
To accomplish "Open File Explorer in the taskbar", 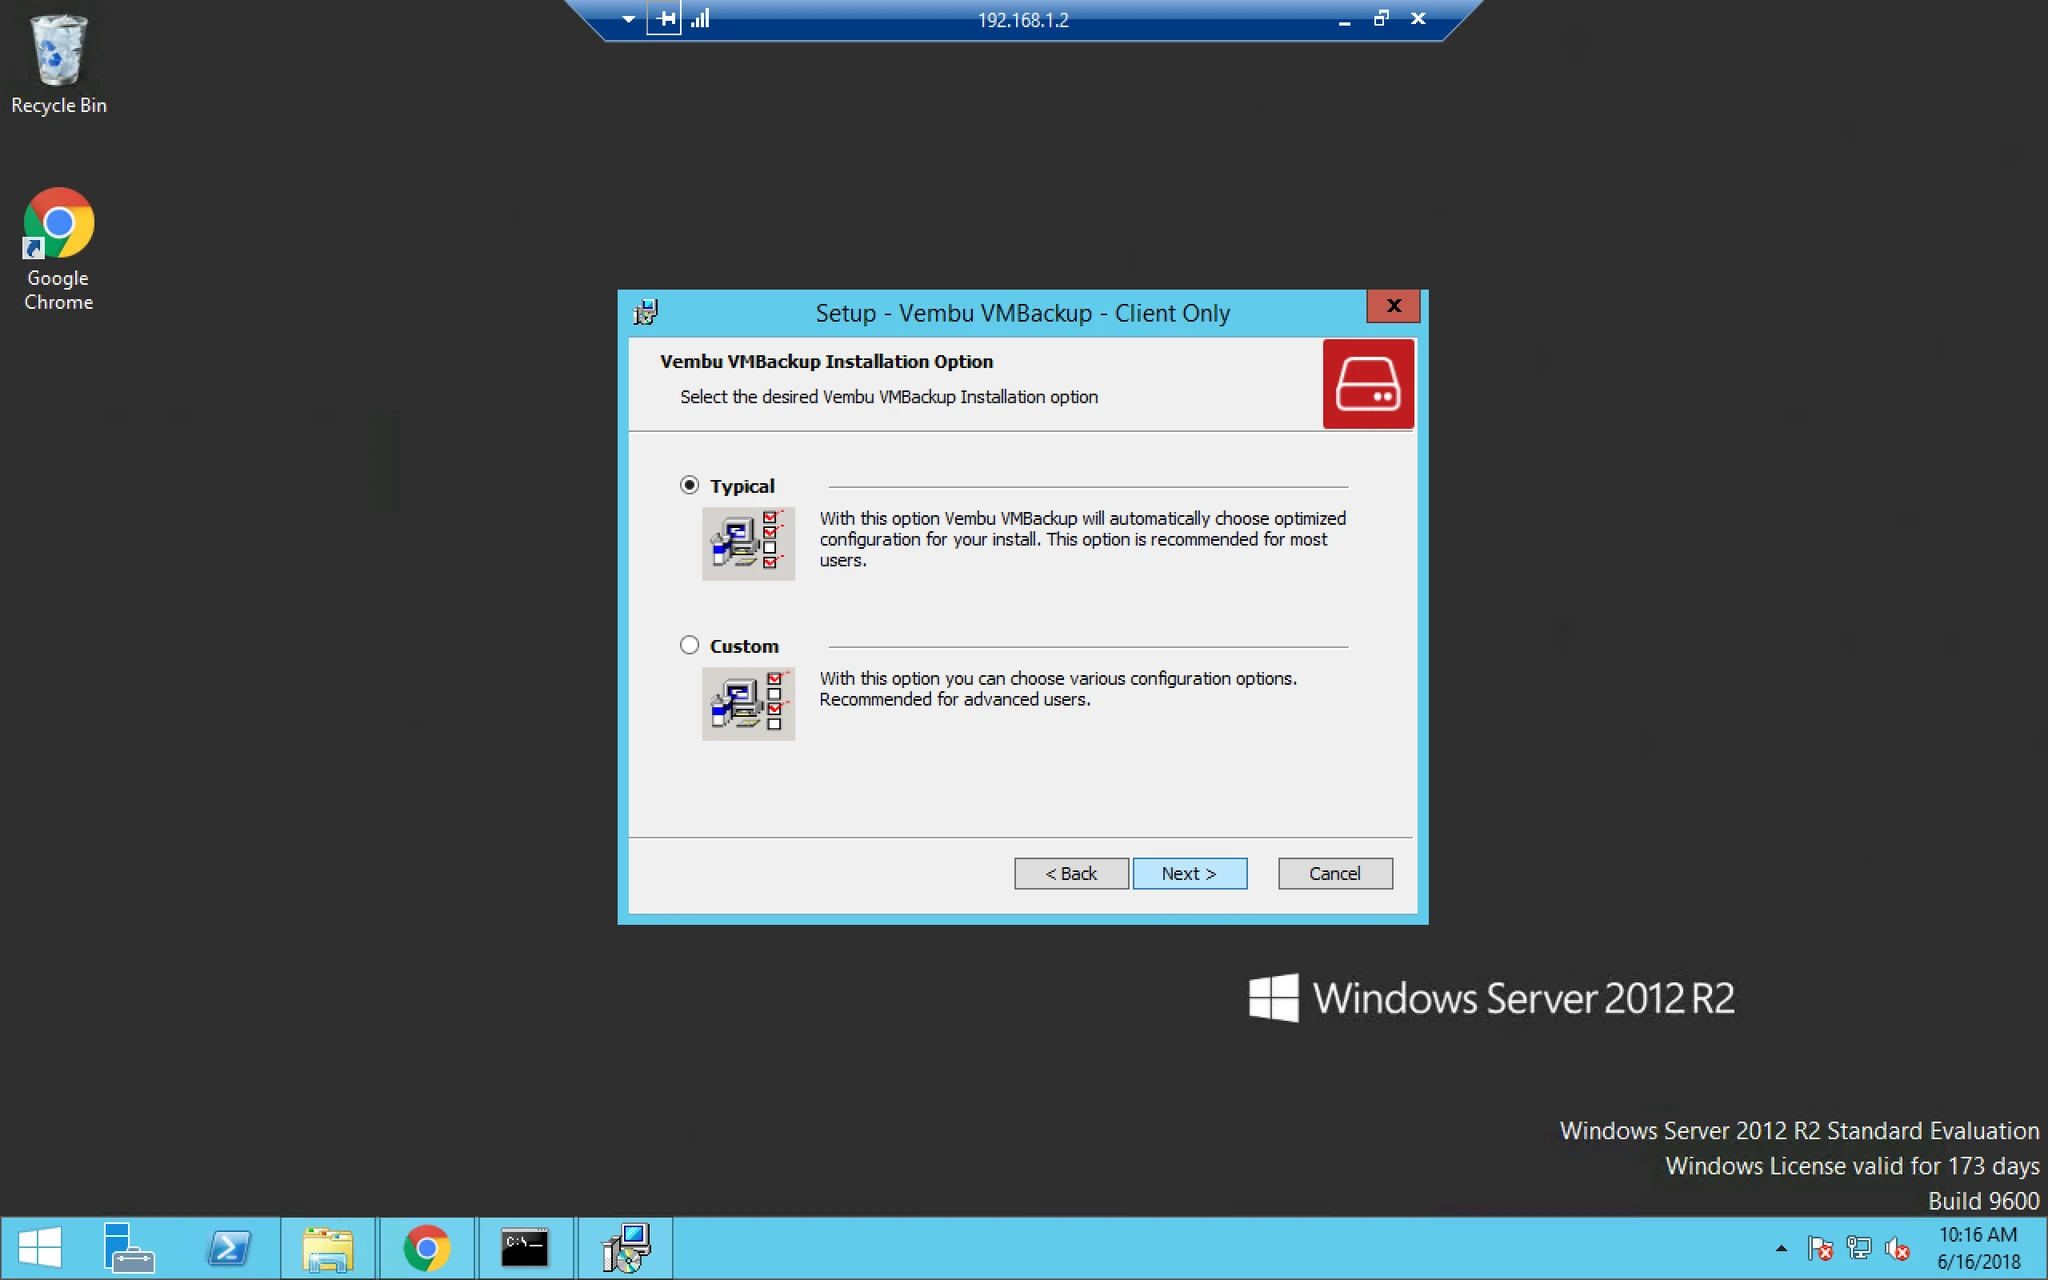I will (x=328, y=1248).
